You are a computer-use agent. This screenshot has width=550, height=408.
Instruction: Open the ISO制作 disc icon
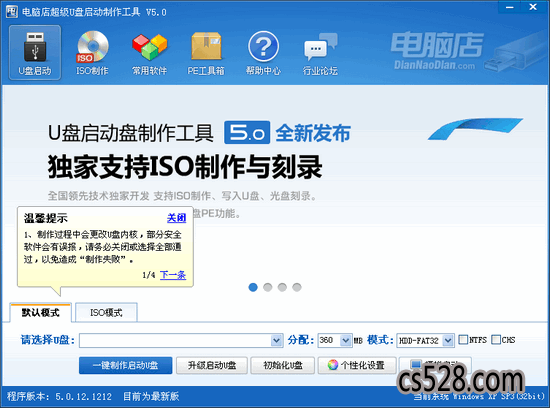92,53
